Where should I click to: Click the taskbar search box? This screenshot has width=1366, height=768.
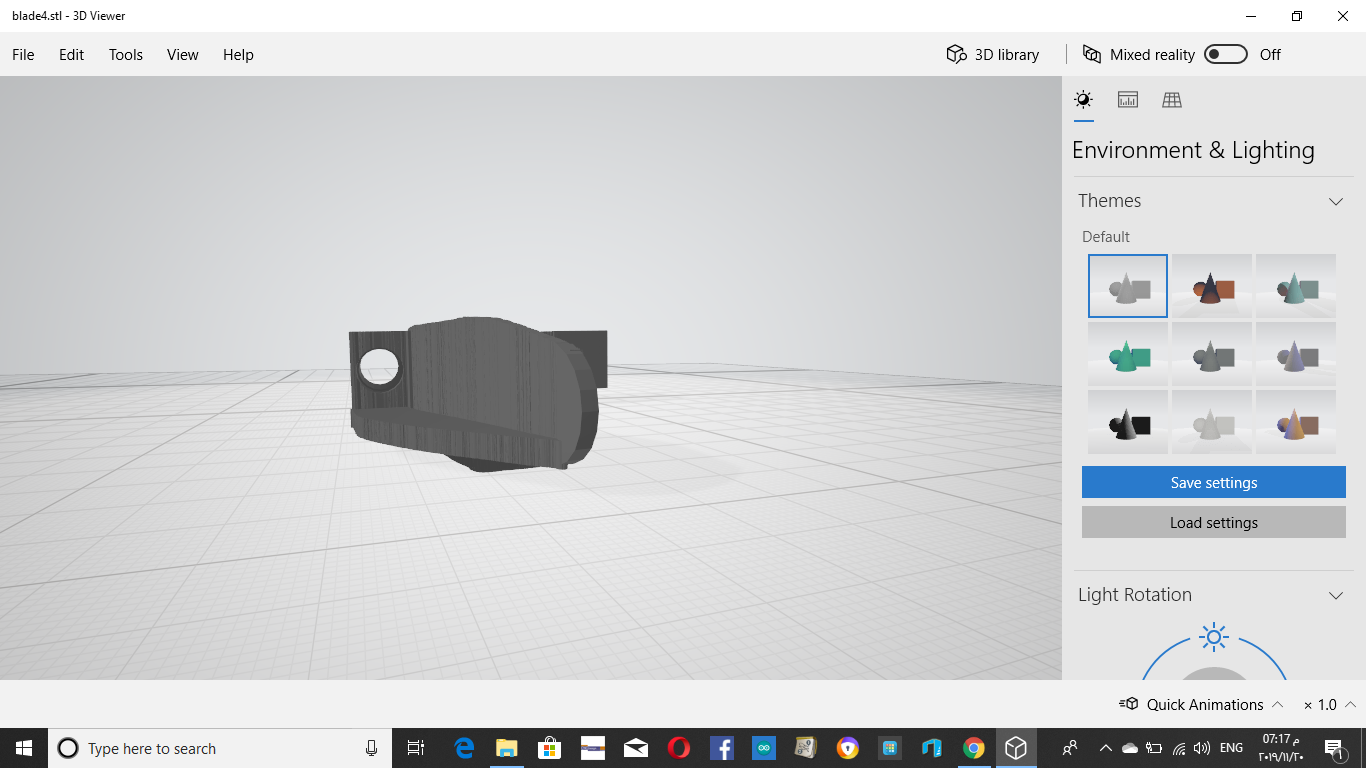[x=219, y=748]
